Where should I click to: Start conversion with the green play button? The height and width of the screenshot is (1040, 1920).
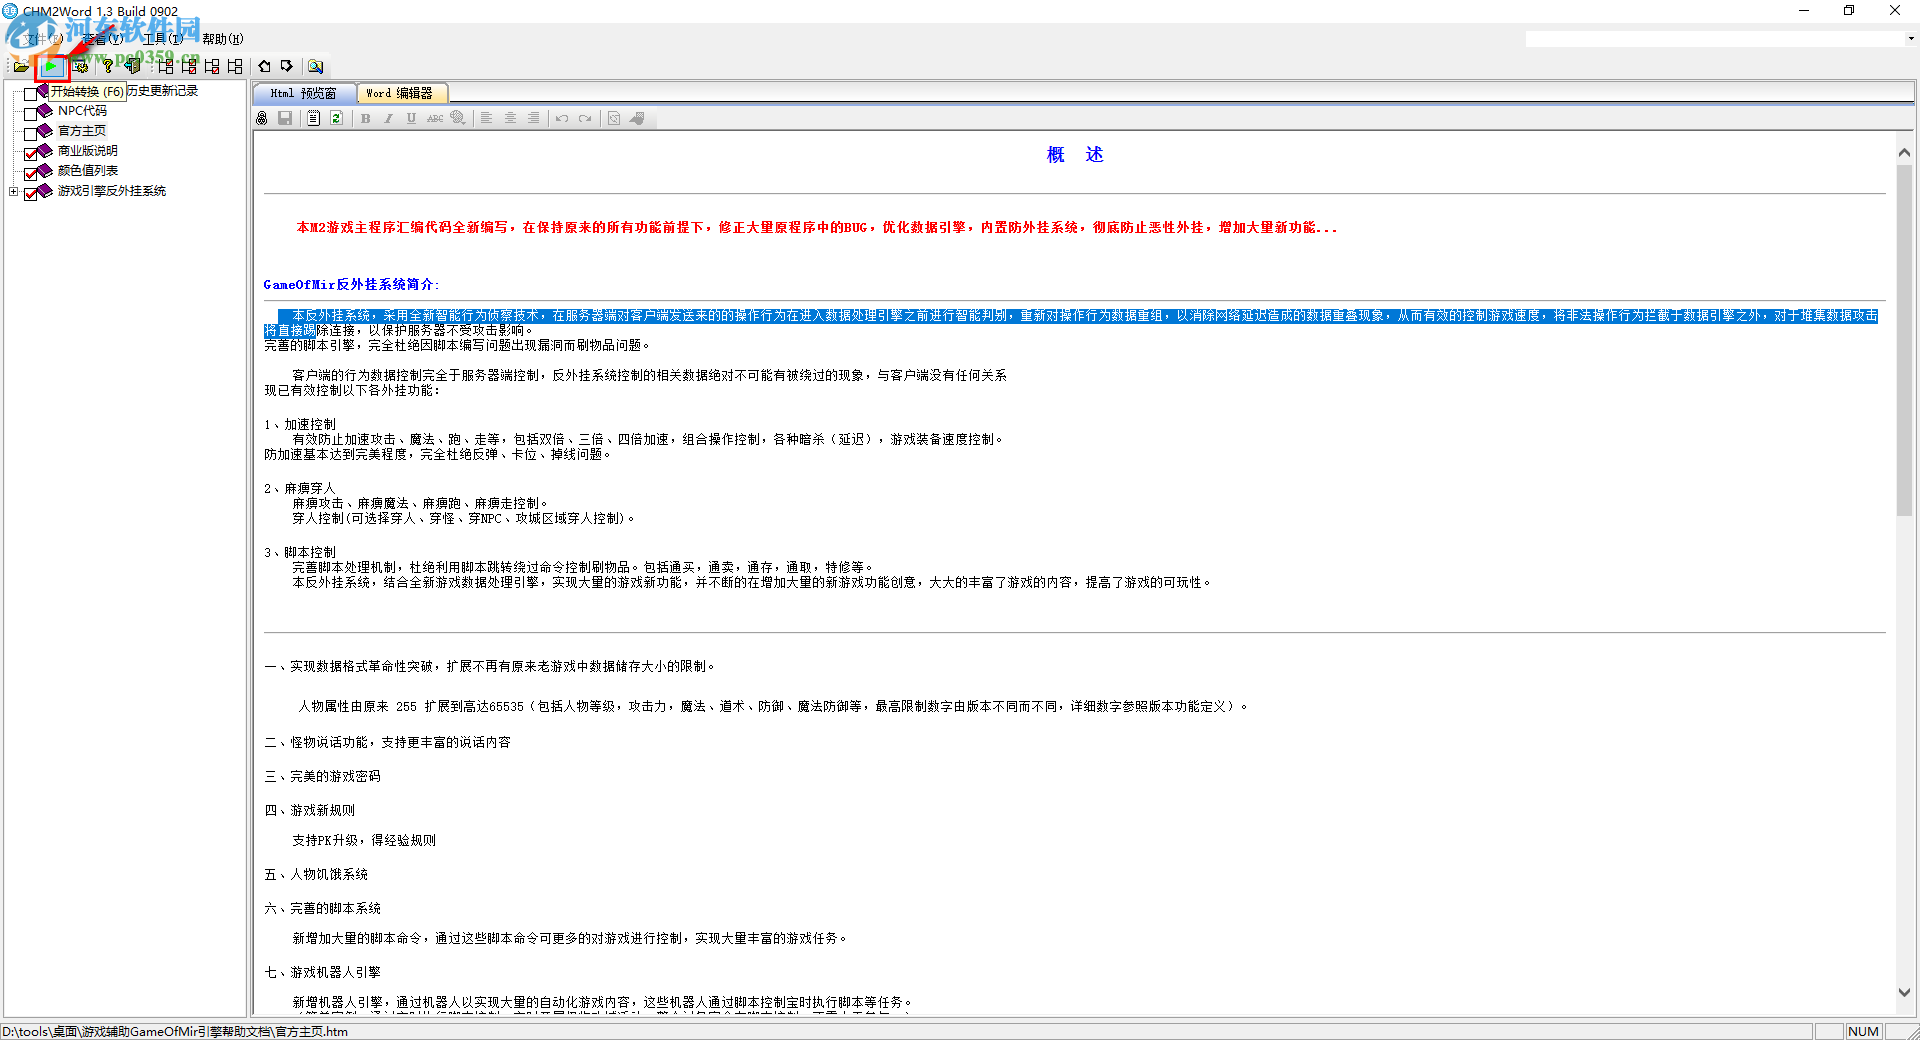click(51, 66)
